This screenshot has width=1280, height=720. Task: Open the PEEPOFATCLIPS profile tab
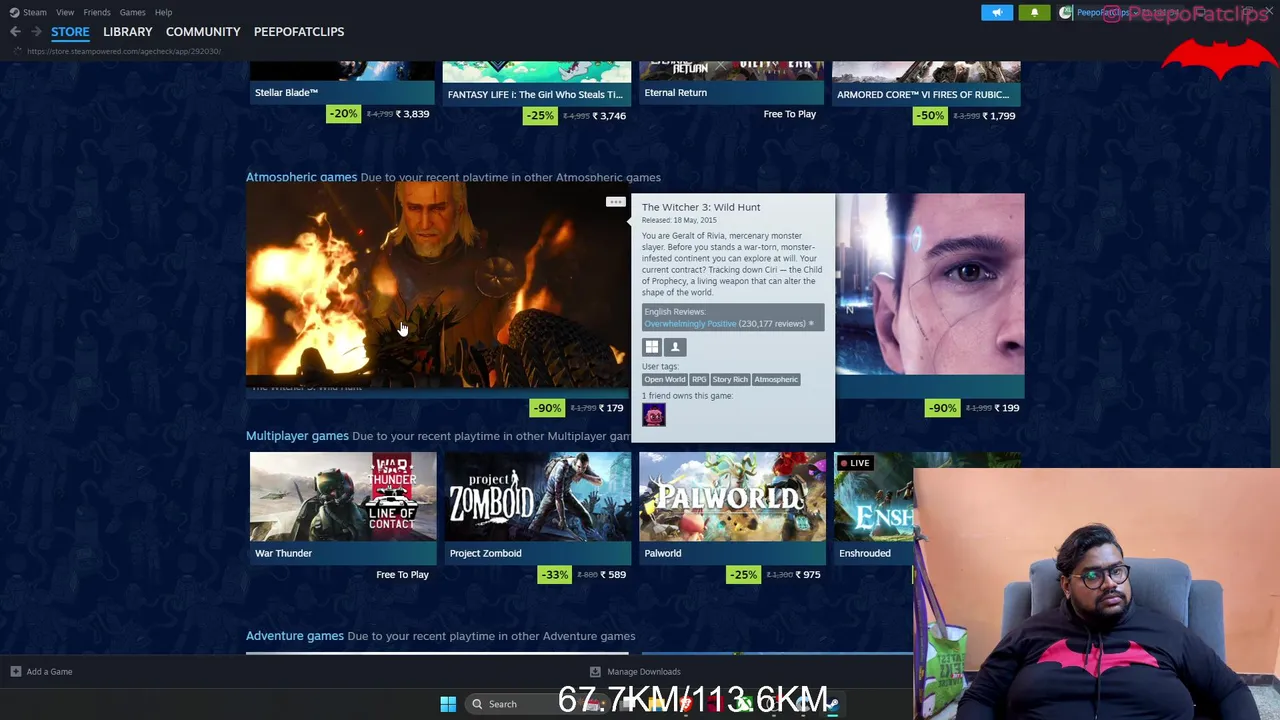coord(299,32)
